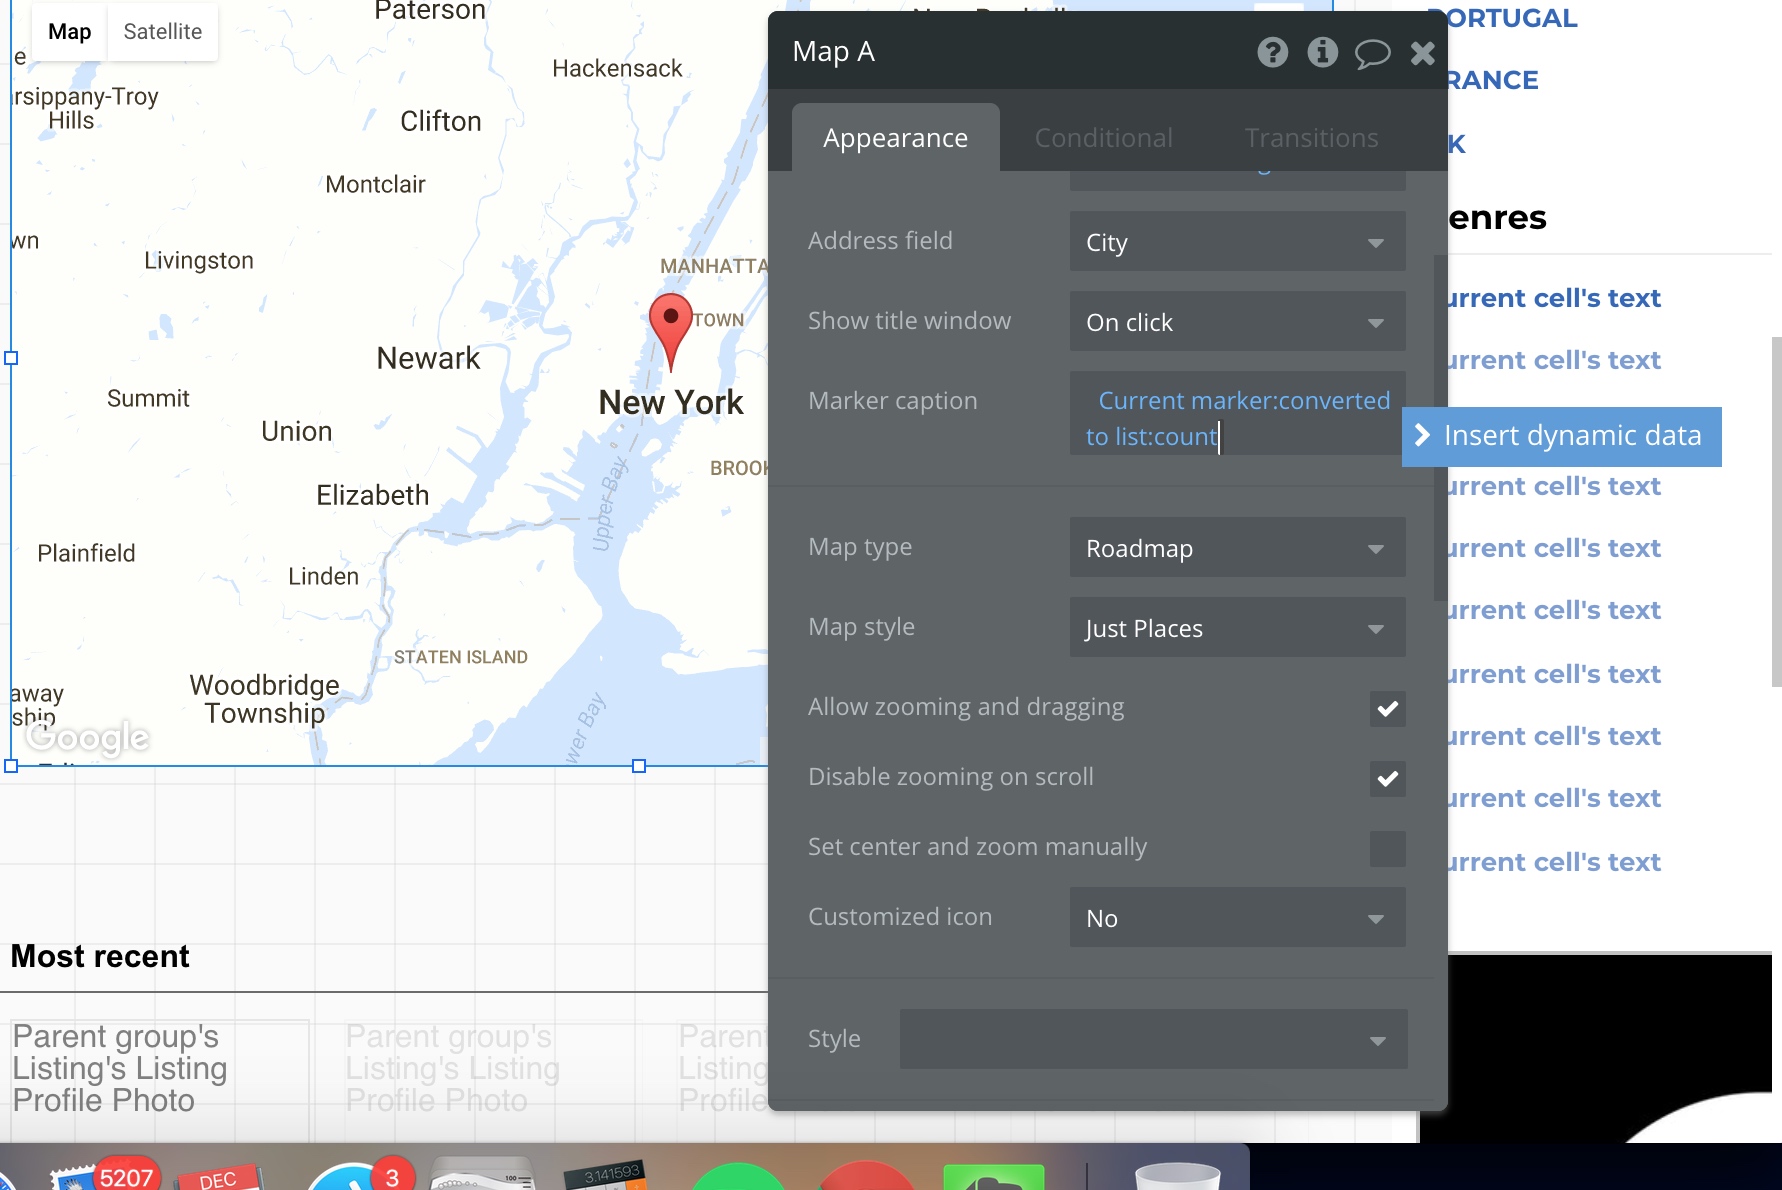
Task: Select the Satellite view button
Action: tap(163, 32)
